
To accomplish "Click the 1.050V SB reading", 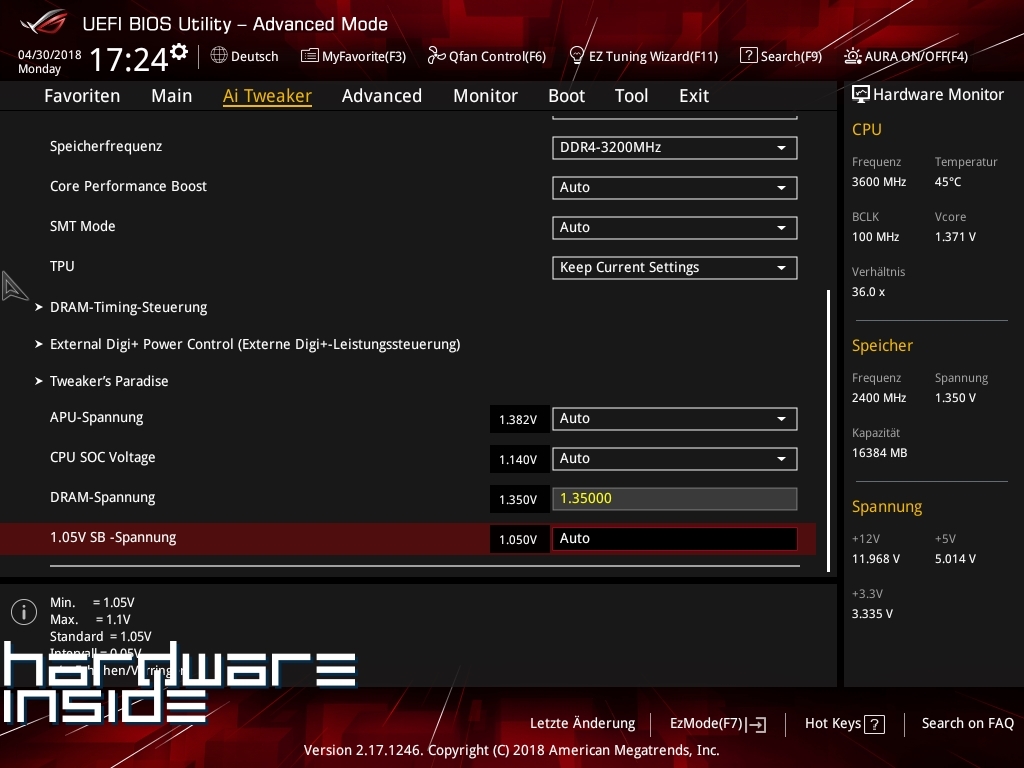I will pos(518,539).
